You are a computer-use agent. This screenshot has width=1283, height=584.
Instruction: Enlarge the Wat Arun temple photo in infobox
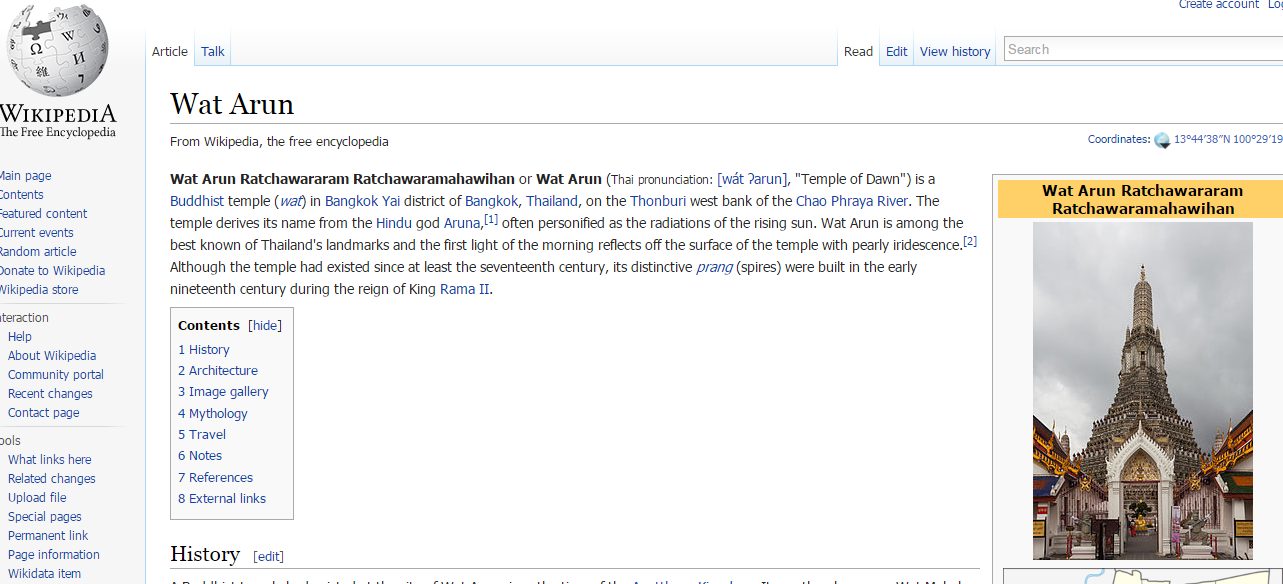(1143, 391)
